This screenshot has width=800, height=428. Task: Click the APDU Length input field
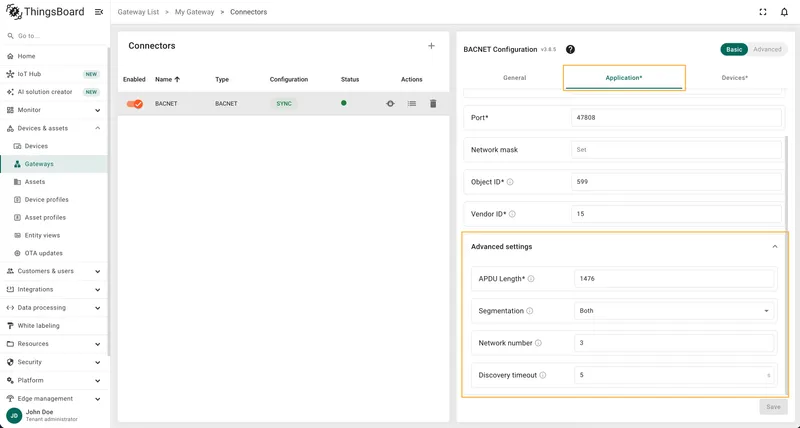coord(673,279)
